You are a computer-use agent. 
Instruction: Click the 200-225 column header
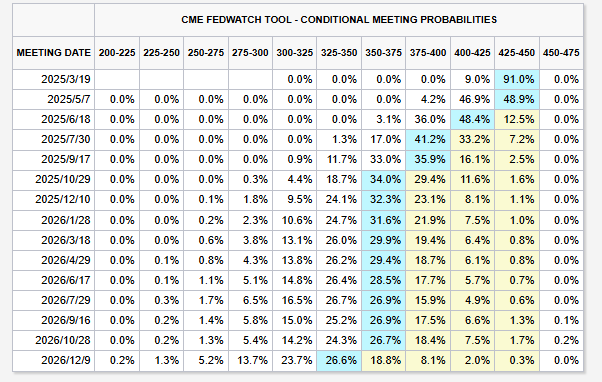click(117, 53)
